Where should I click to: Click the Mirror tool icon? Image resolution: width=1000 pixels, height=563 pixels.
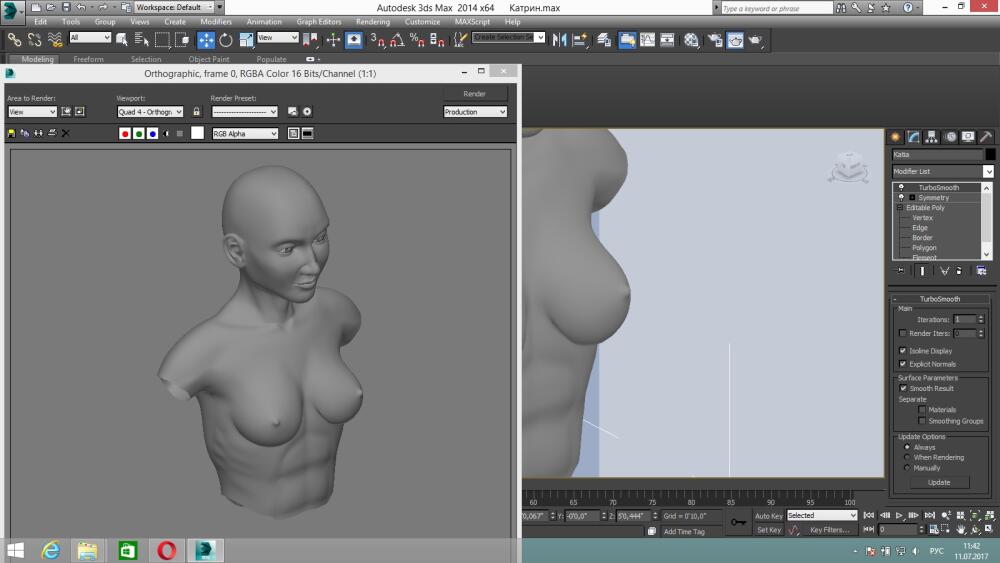tap(559, 40)
